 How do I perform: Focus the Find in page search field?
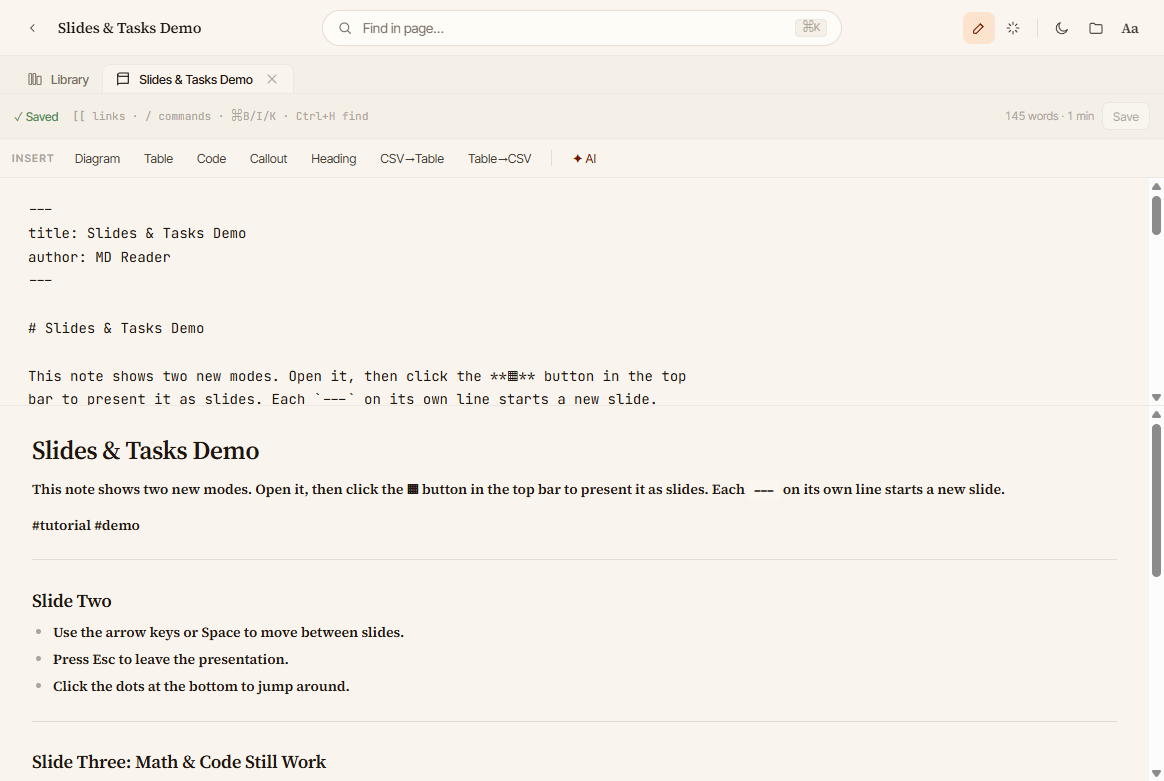(581, 28)
